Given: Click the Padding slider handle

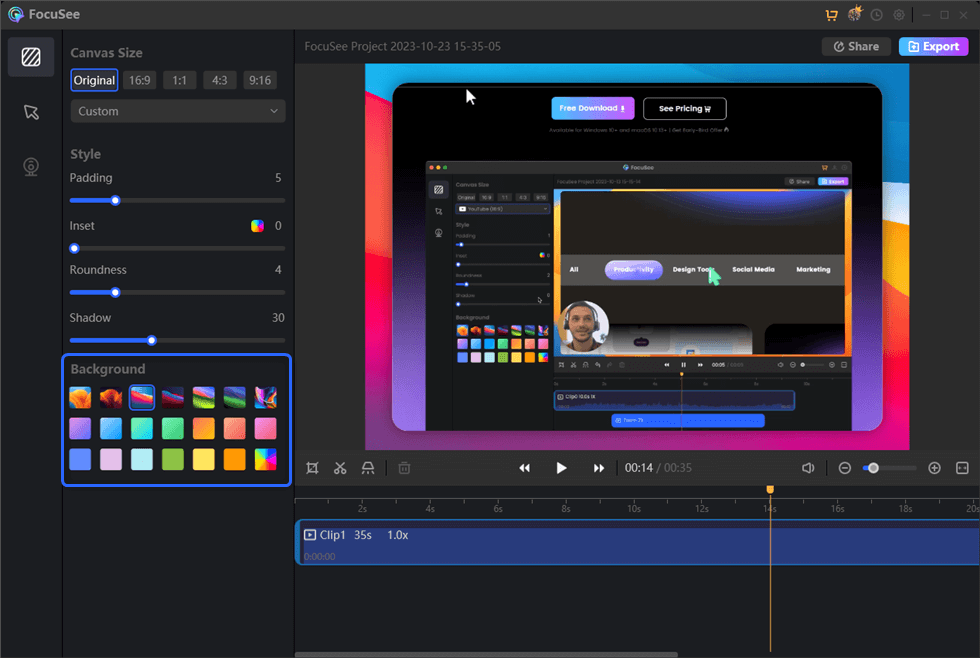Looking at the screenshot, I should coord(115,201).
